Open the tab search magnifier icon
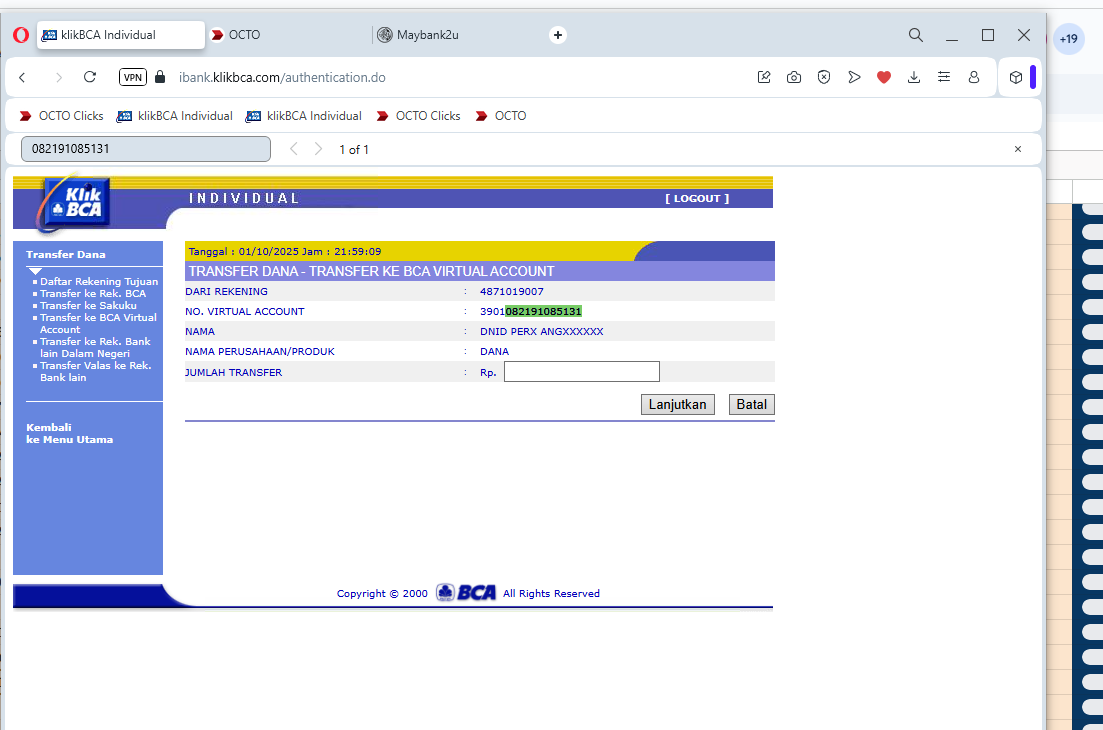The height and width of the screenshot is (730, 1103). coord(915,35)
